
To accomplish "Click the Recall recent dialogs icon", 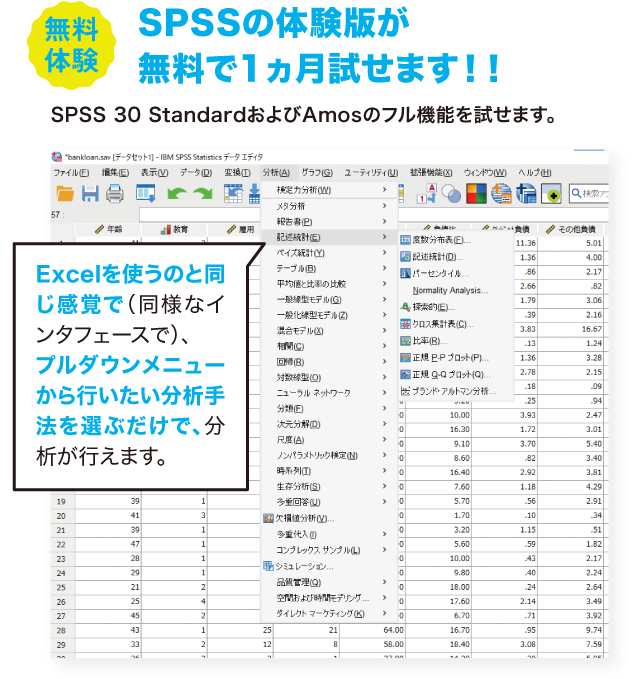I will click(x=146, y=193).
